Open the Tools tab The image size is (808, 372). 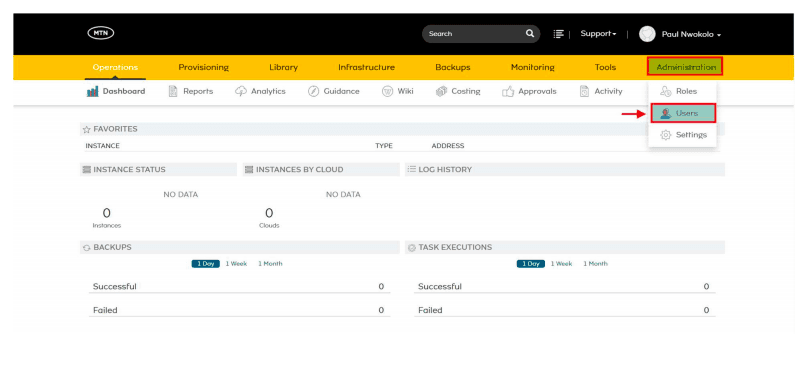(605, 67)
